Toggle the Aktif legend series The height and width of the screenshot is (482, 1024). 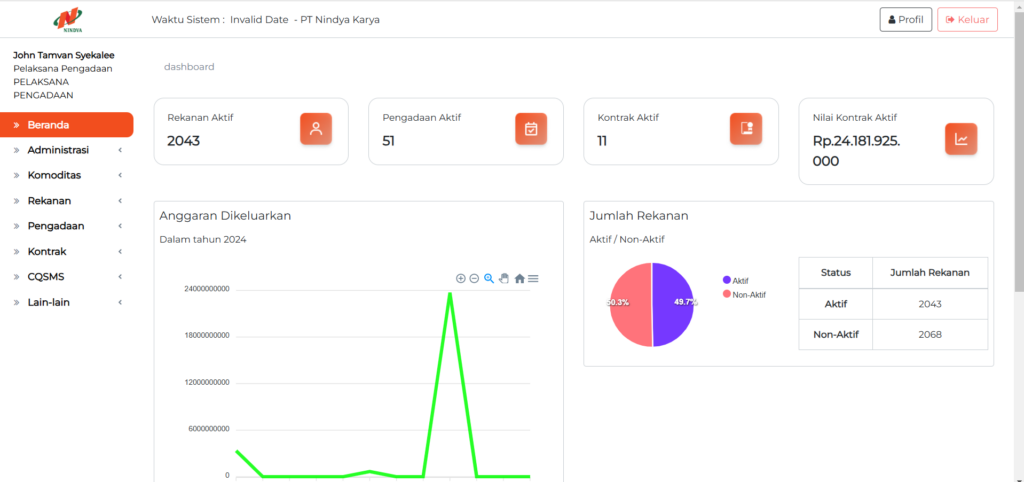point(739,281)
